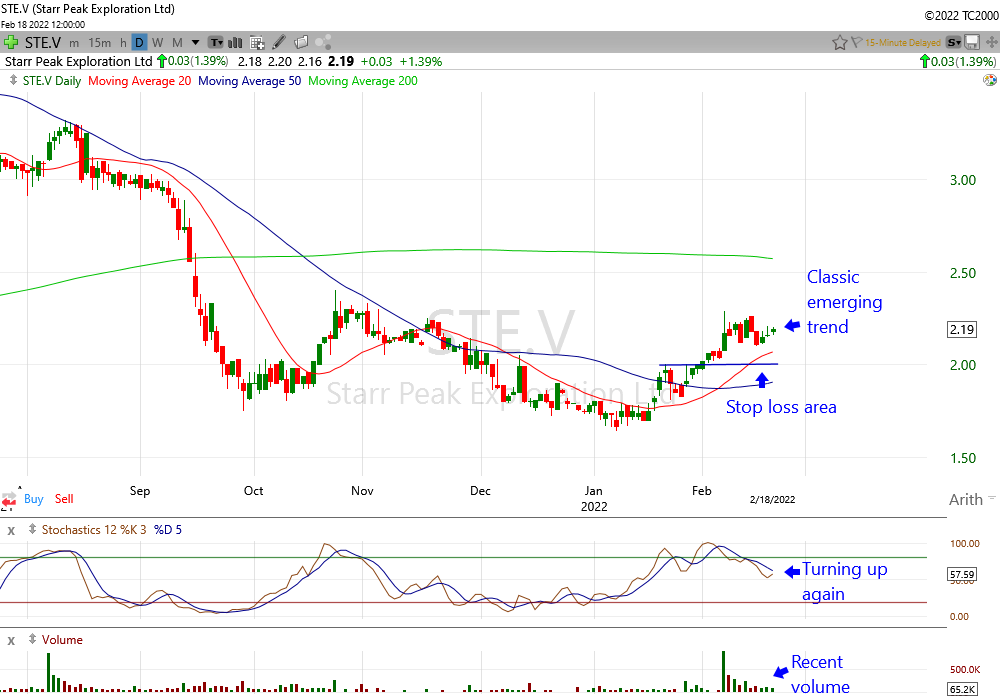Click price pane up-down reorder arrows
The image size is (1000, 700).
coord(13,80)
